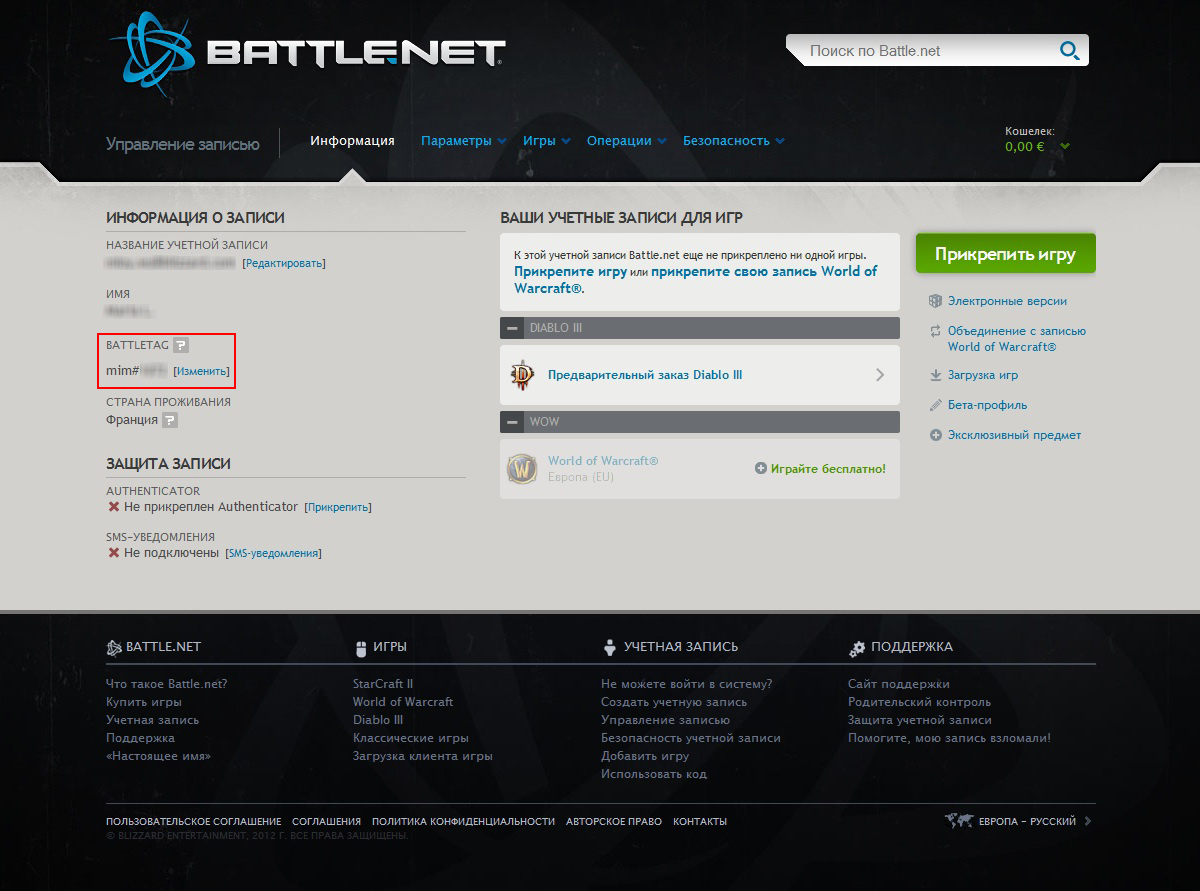Open the Операции dropdown menu

pyautogui.click(x=626, y=141)
